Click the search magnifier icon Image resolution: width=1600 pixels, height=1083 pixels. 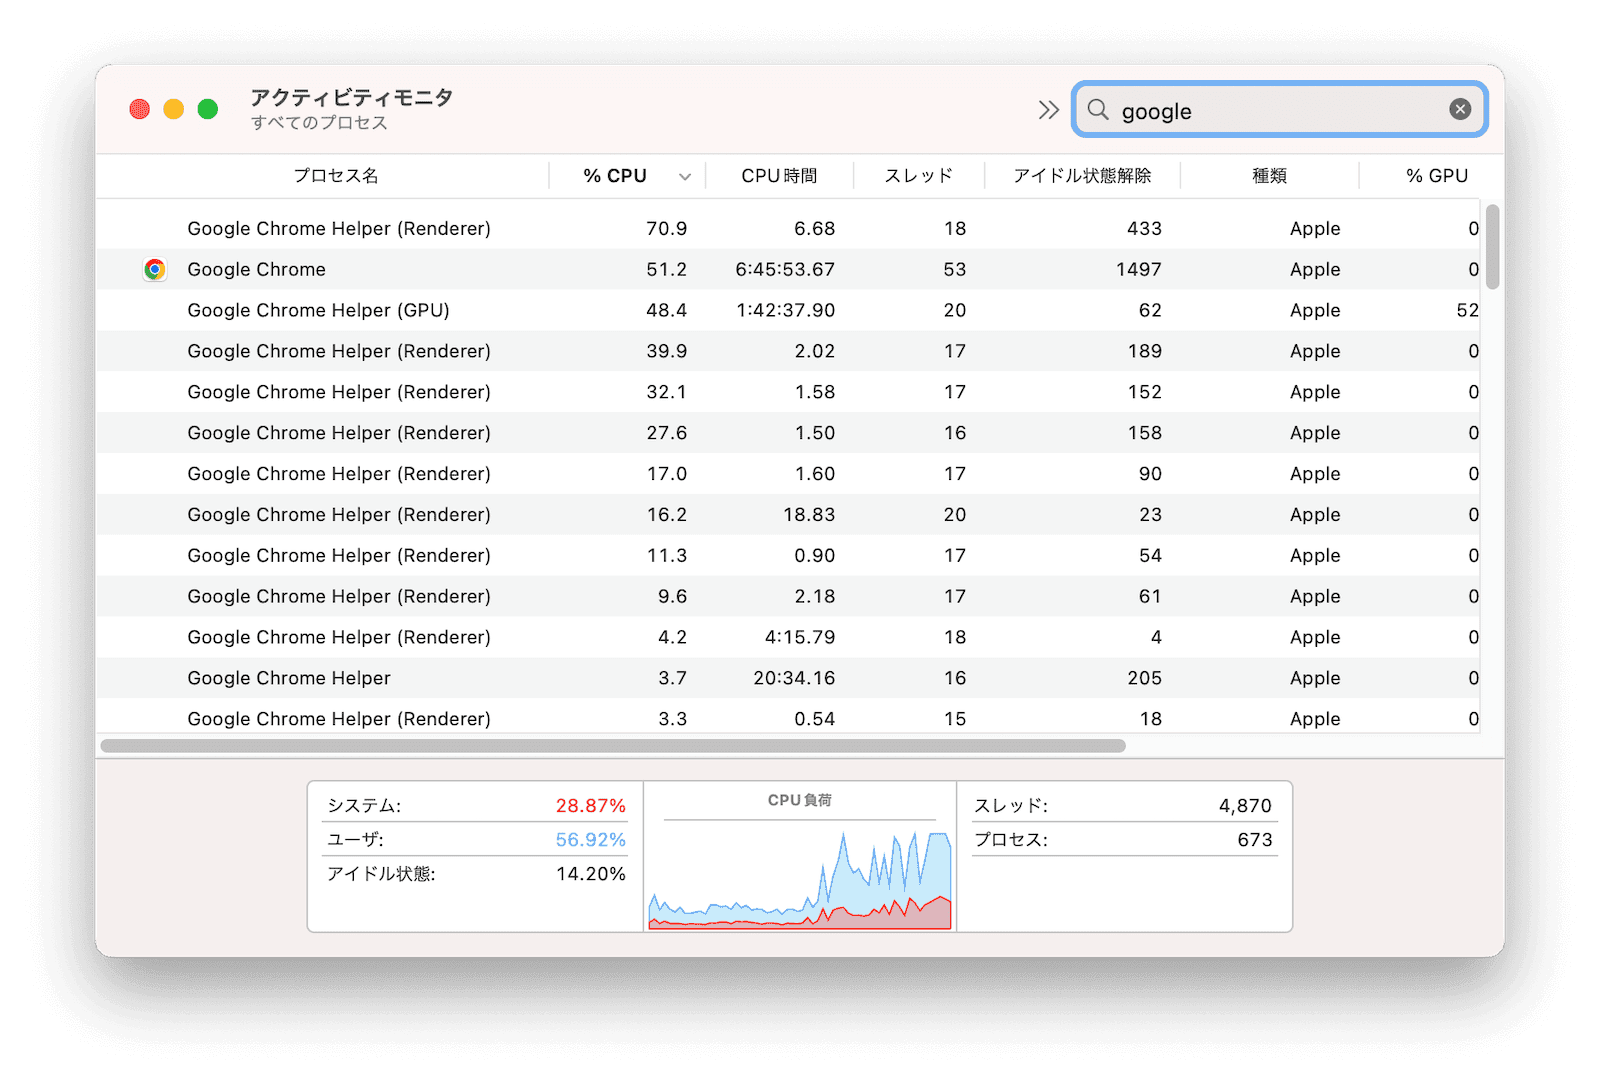pos(1098,110)
